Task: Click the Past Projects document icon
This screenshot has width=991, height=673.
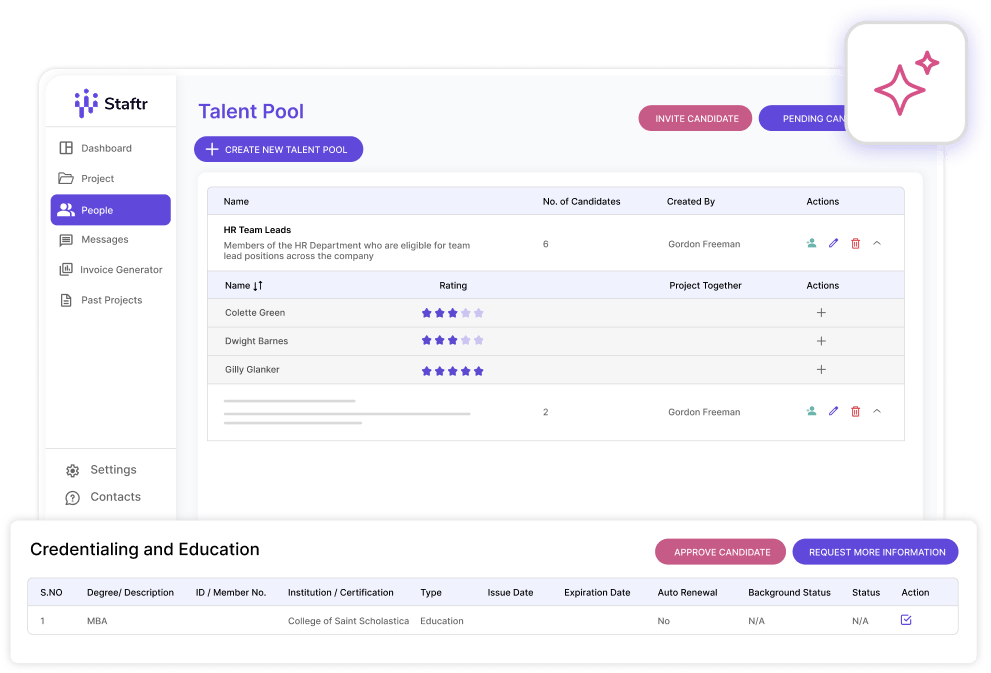Action: pos(66,300)
